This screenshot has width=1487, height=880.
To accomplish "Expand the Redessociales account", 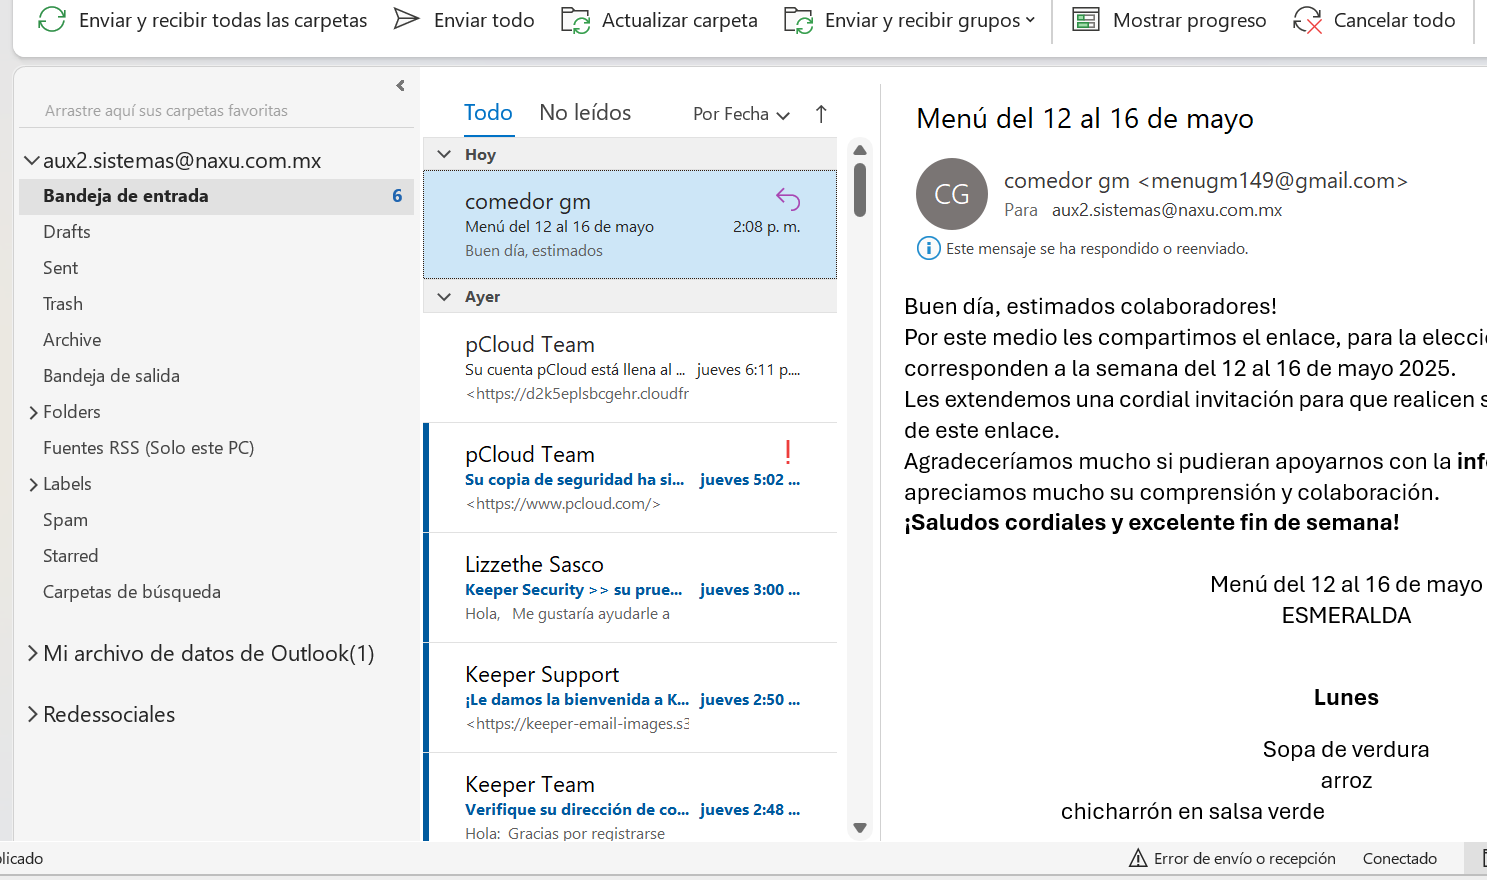I will 33,714.
